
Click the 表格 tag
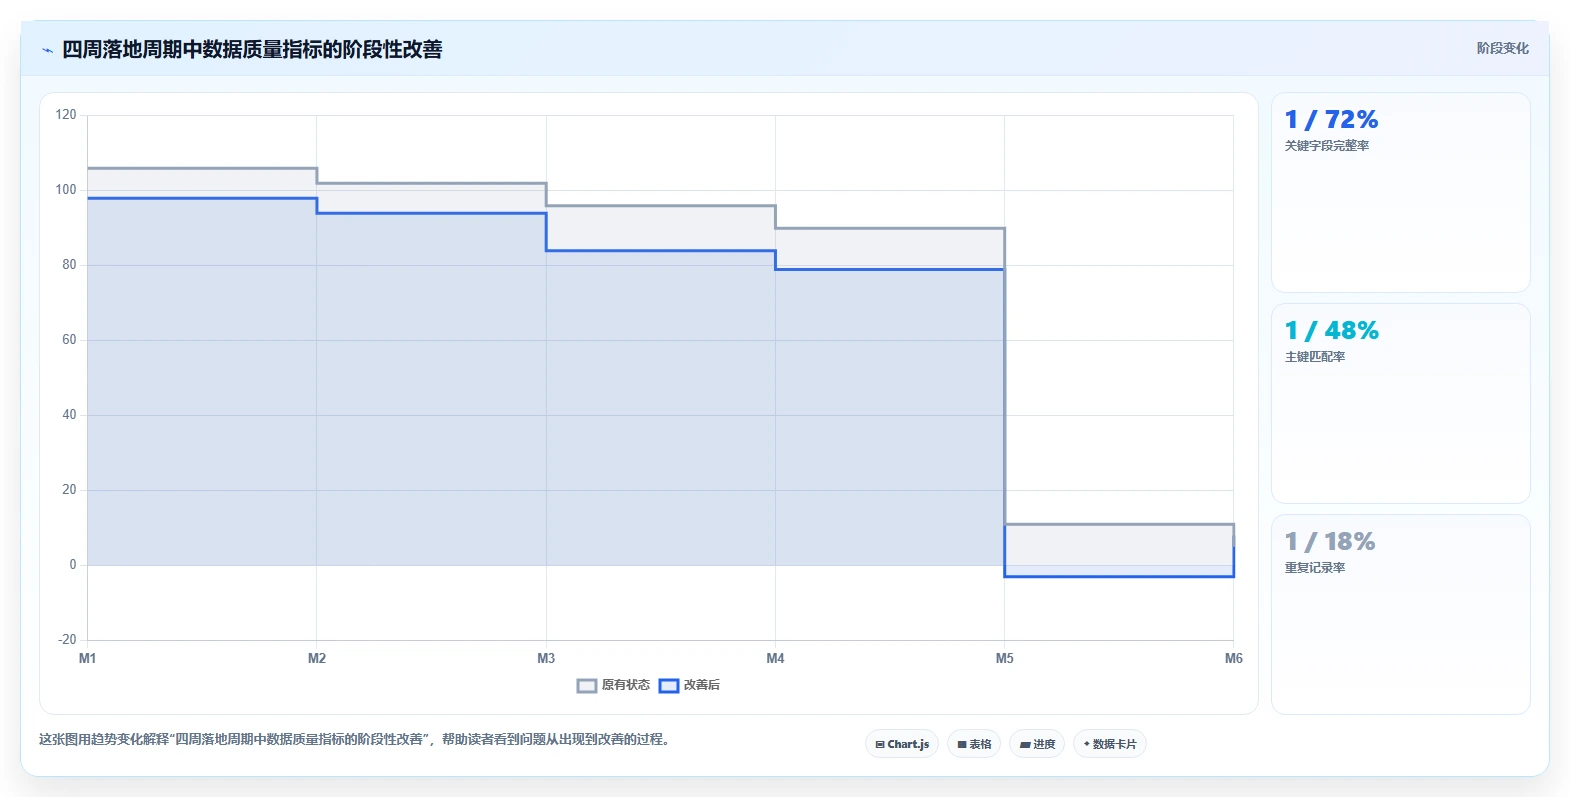click(x=974, y=744)
